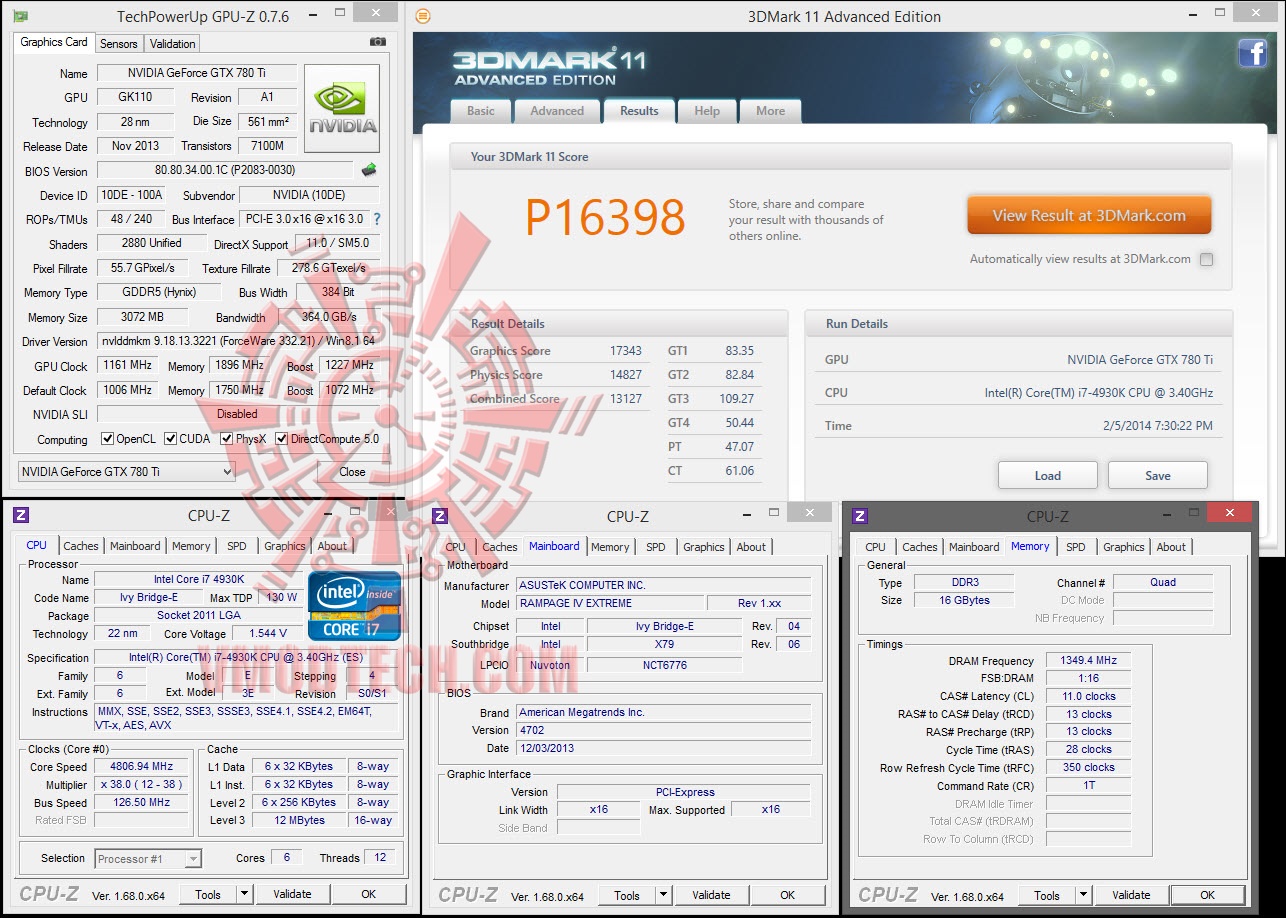The width and height of the screenshot is (1286, 918).
Task: Click the NVIDIA logo in GPU-Z
Action: 342,109
